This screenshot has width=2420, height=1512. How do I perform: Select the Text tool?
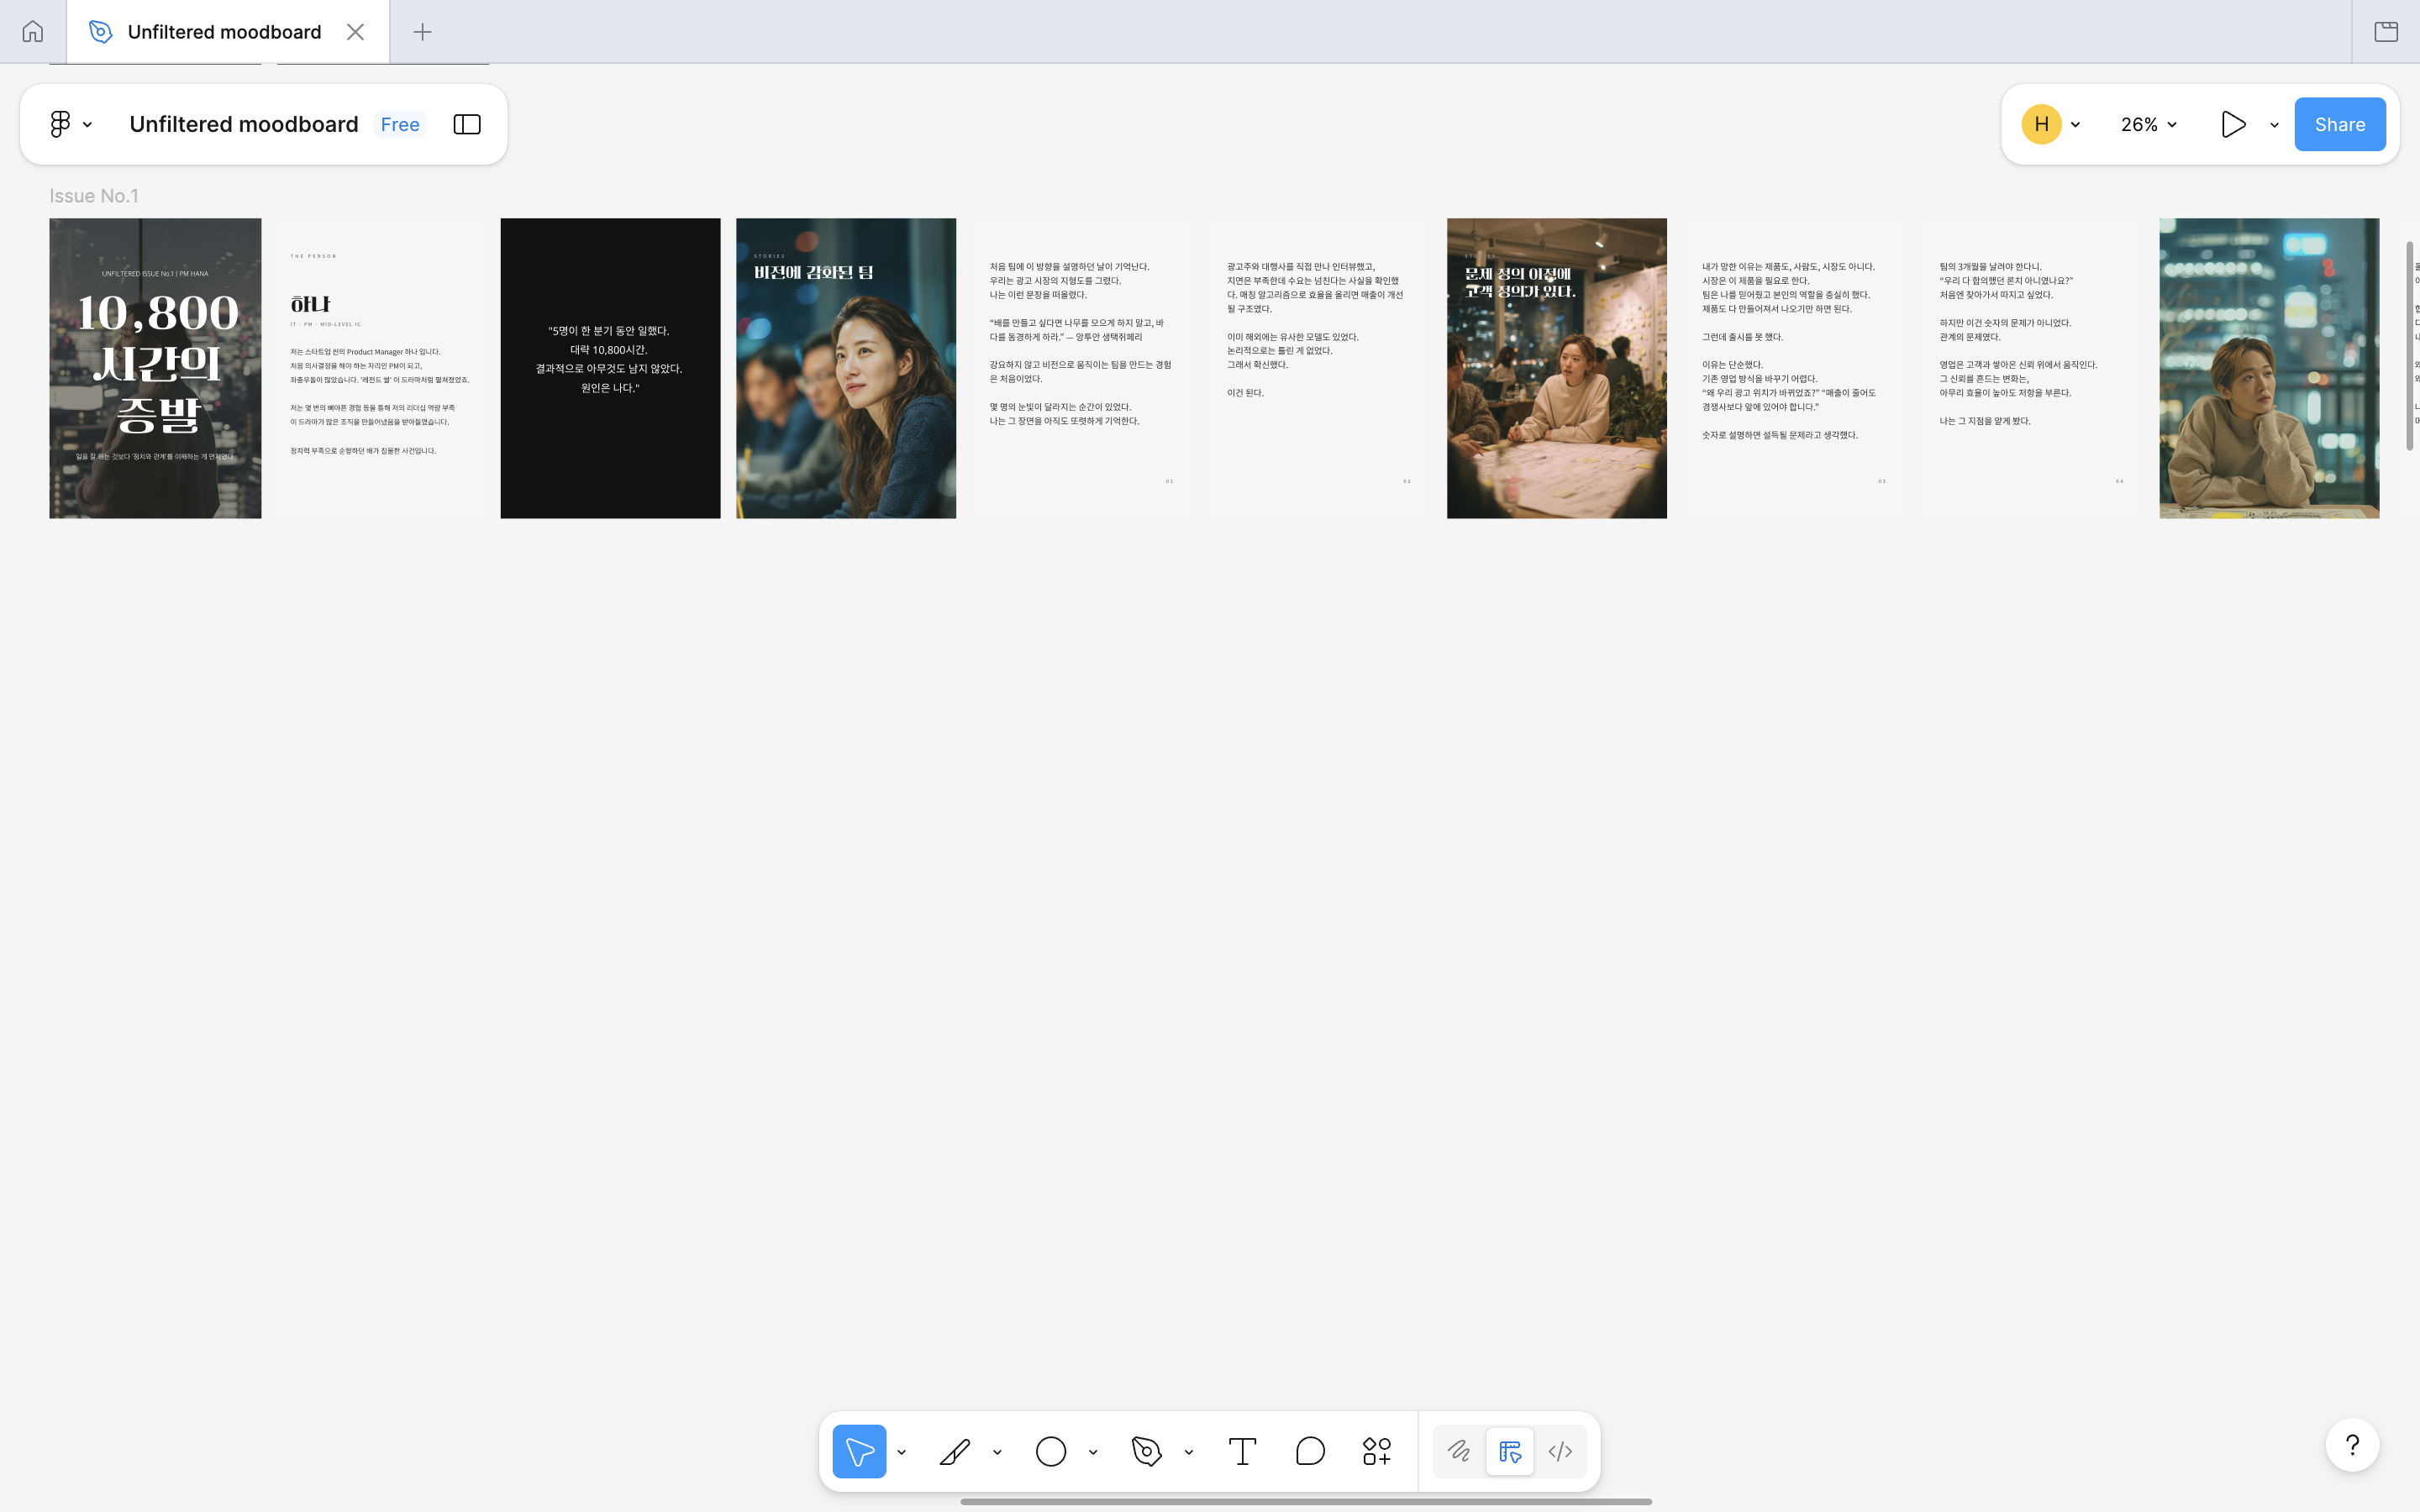coord(1242,1451)
